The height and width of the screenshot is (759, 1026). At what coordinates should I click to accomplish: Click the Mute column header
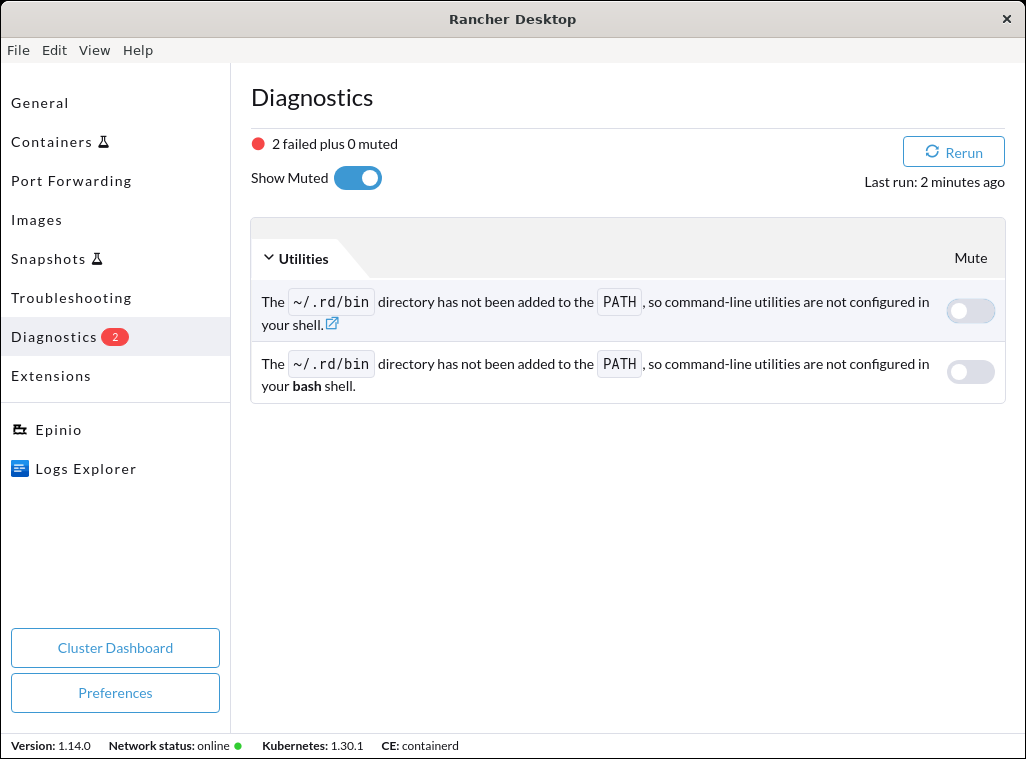[970, 258]
